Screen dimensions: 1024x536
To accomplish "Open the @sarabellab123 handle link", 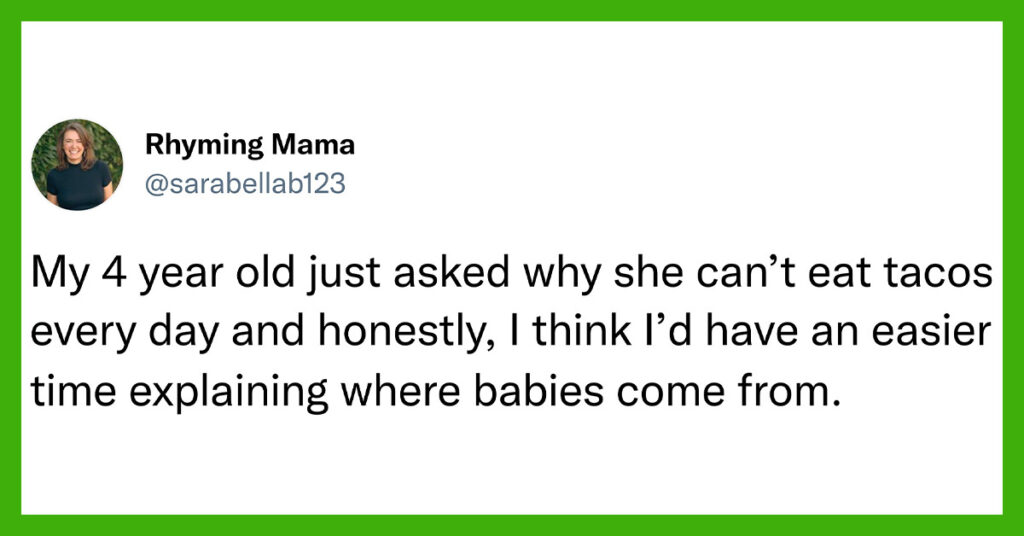I will [245, 185].
